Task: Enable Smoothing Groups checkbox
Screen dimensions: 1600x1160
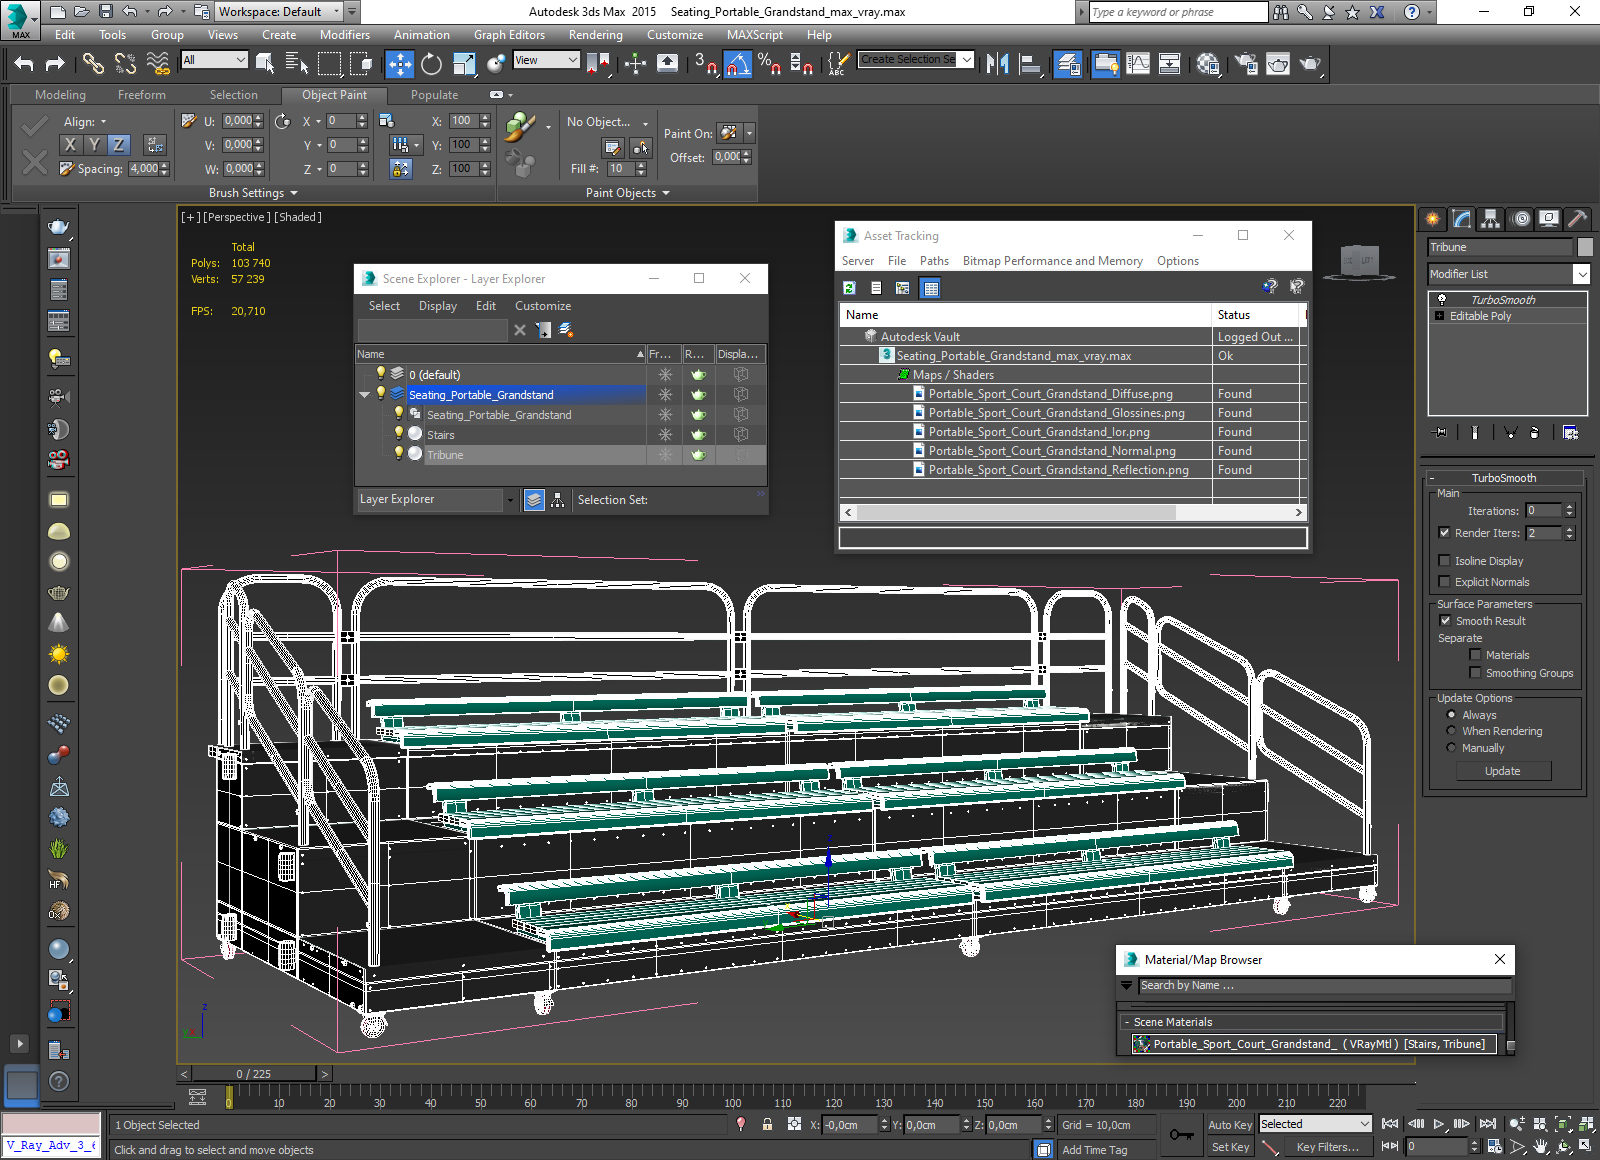Action: (x=1475, y=673)
